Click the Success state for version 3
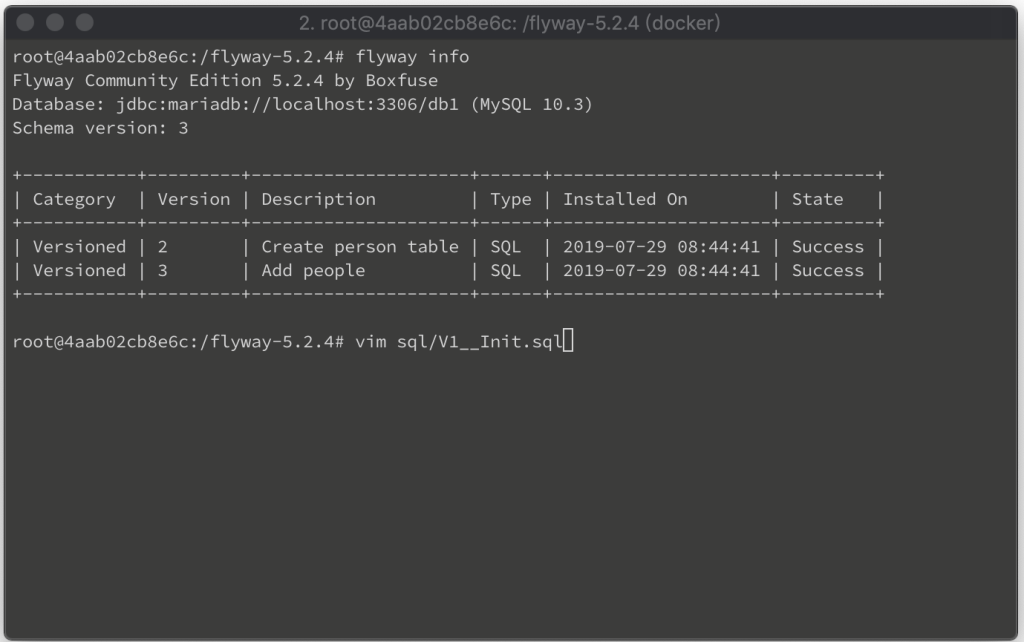 click(827, 270)
